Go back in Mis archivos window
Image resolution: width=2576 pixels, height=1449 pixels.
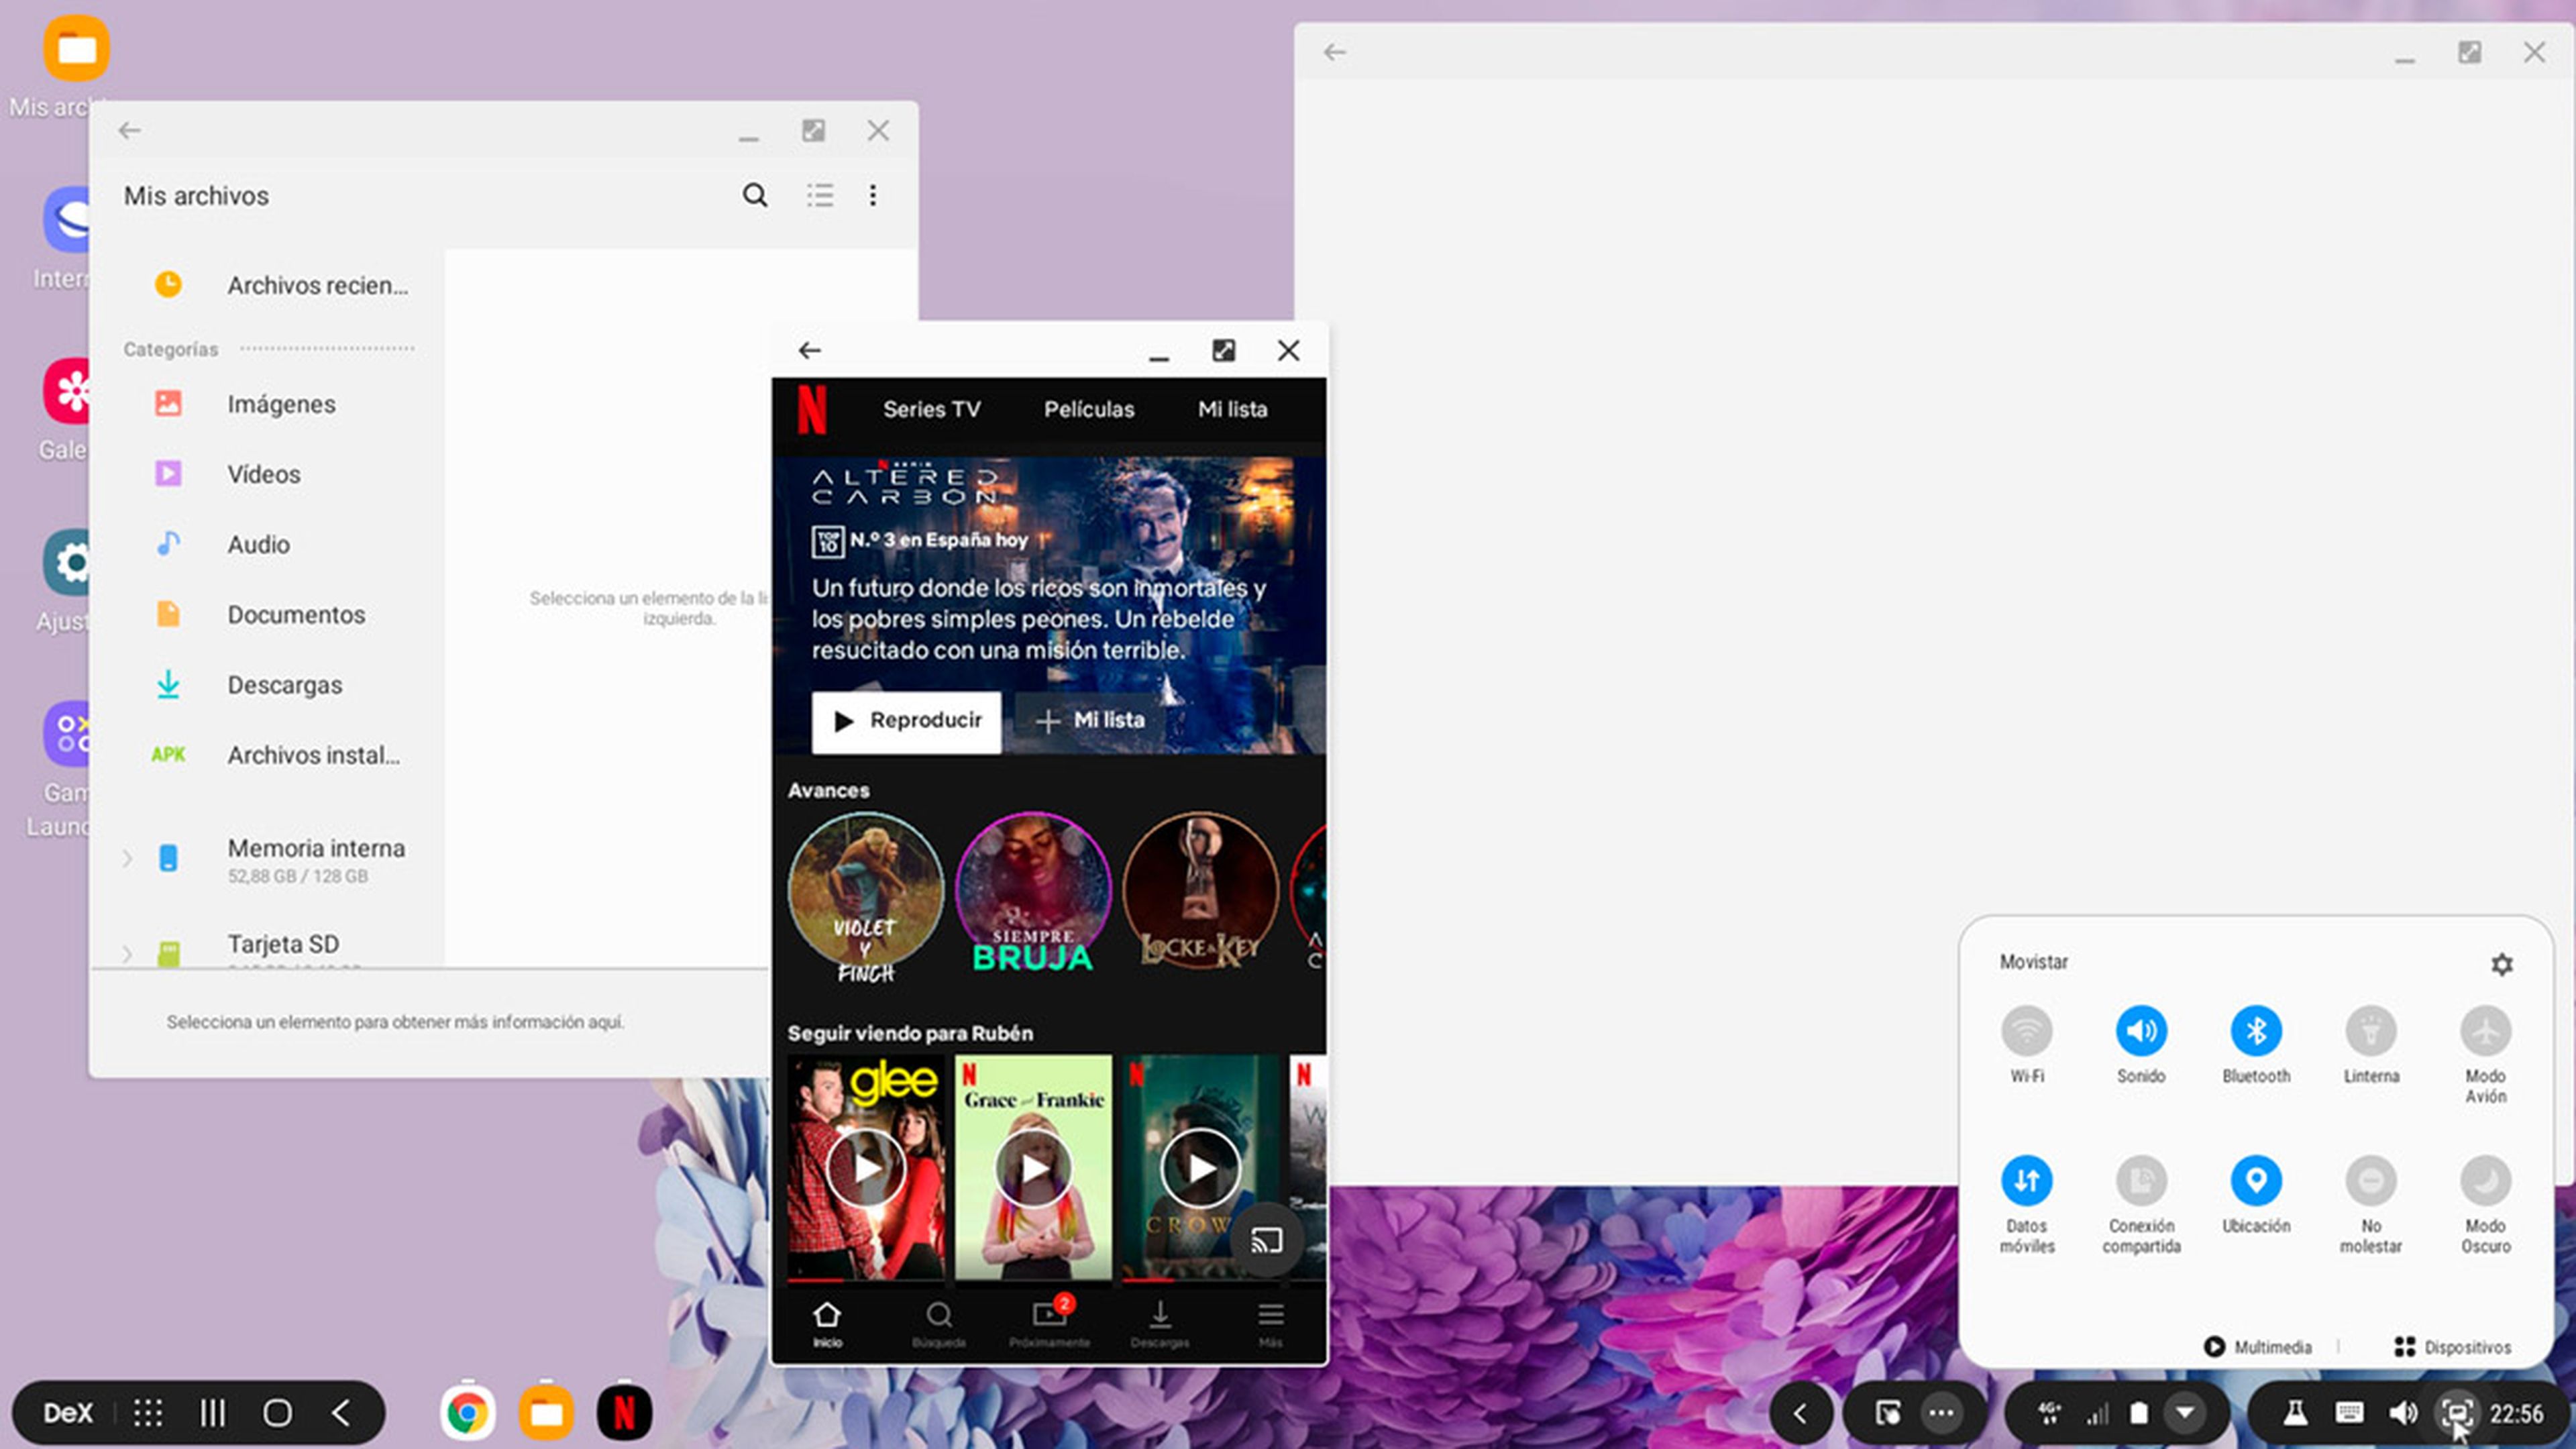click(130, 131)
